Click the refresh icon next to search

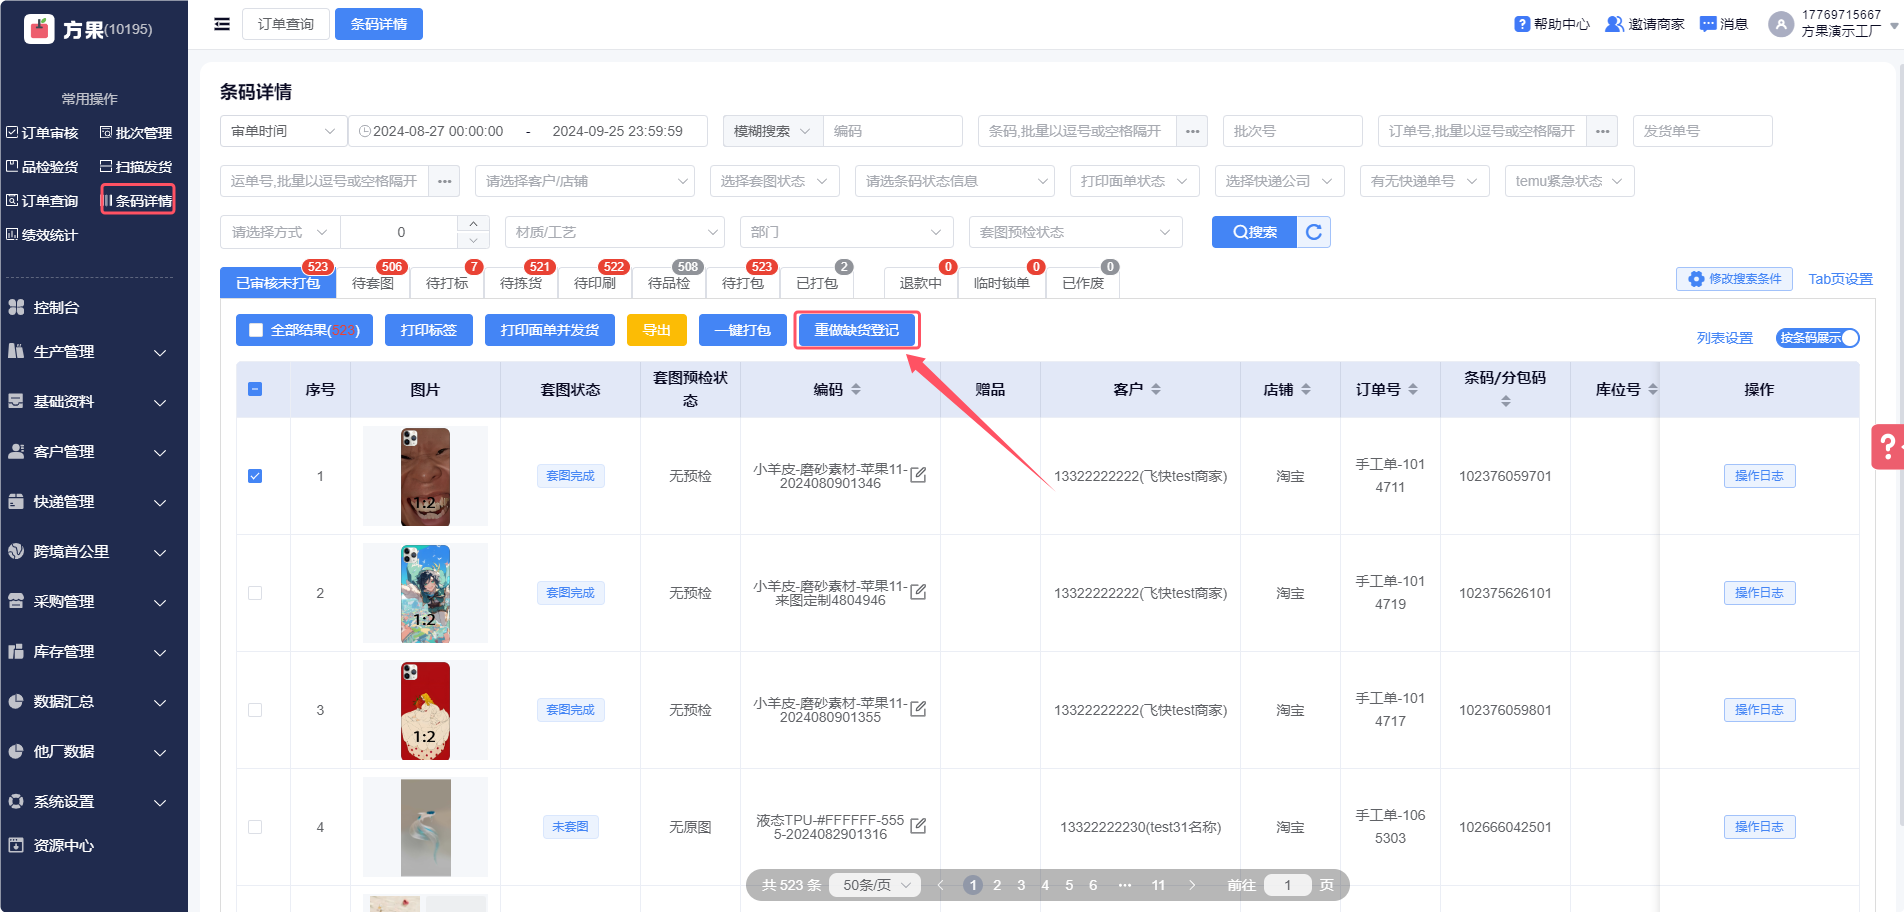1314,232
